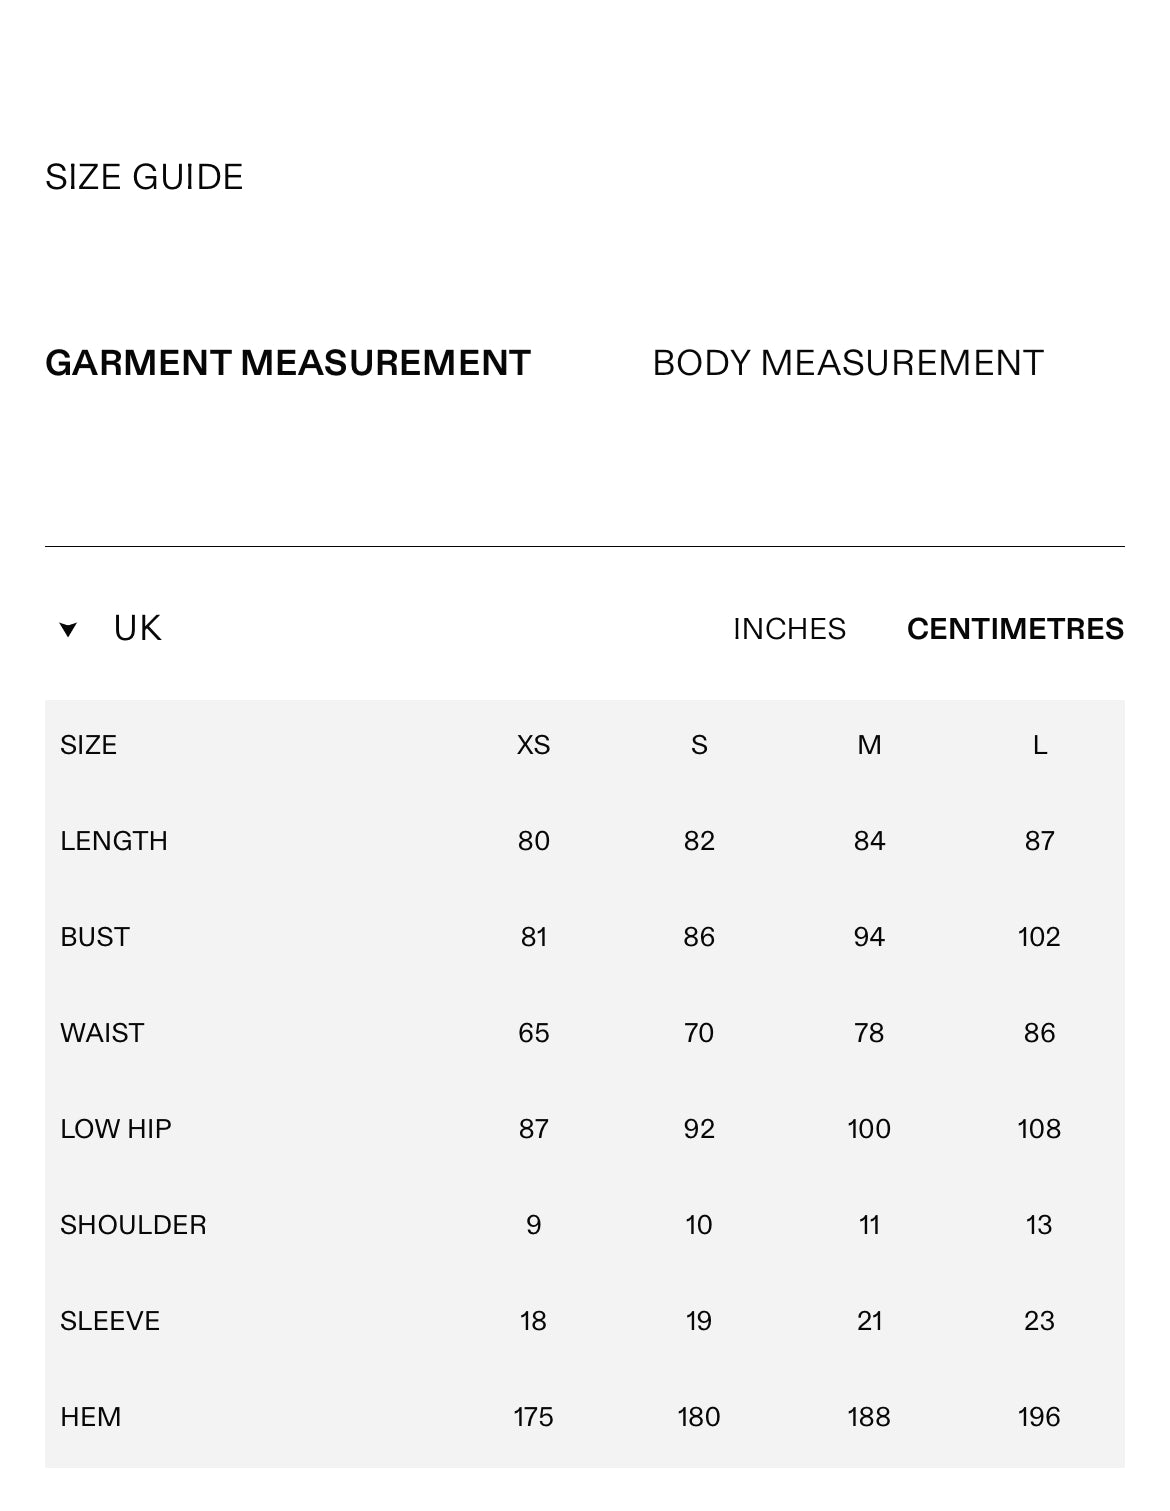Screen dimensions: 1170x1511
Task: Select Centimetres as the unit
Action: click(x=1015, y=629)
